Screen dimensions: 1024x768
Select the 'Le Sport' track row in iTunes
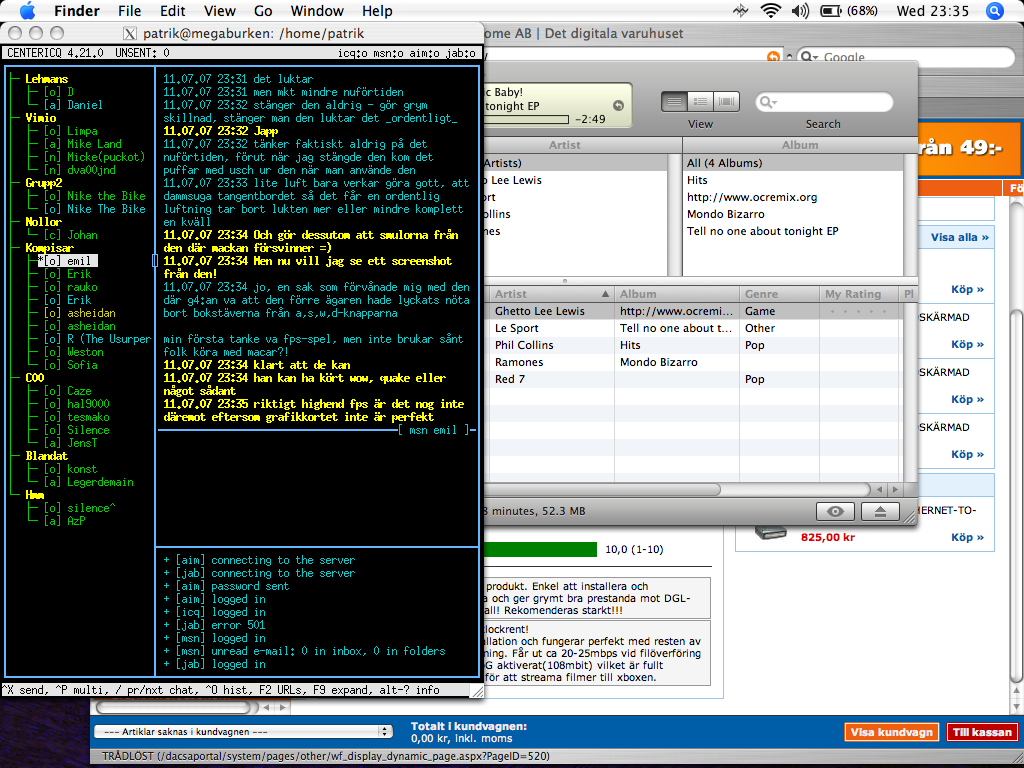696,328
